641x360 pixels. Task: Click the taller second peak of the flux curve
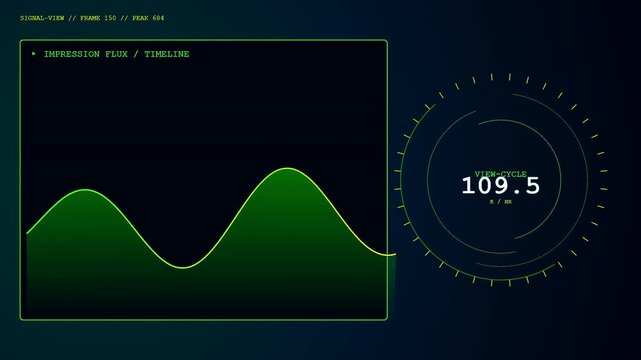coord(288,168)
